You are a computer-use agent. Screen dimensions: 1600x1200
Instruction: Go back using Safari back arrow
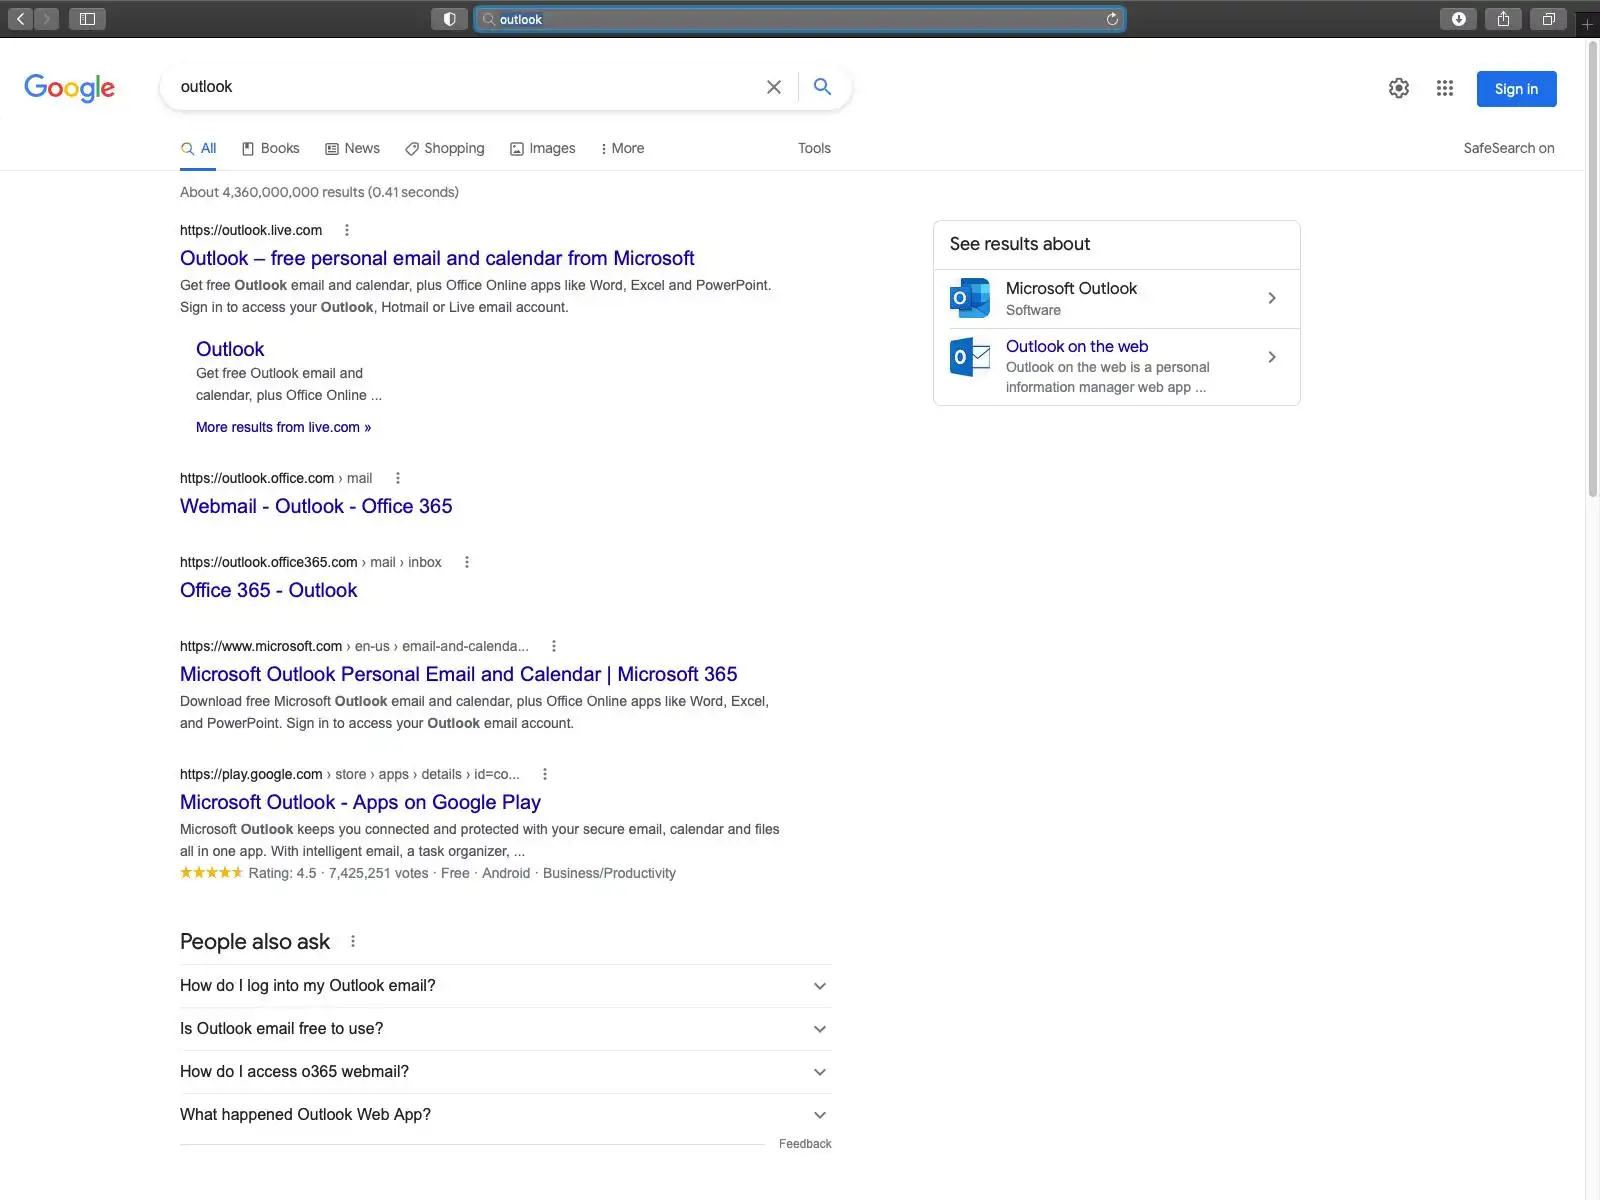point(20,19)
